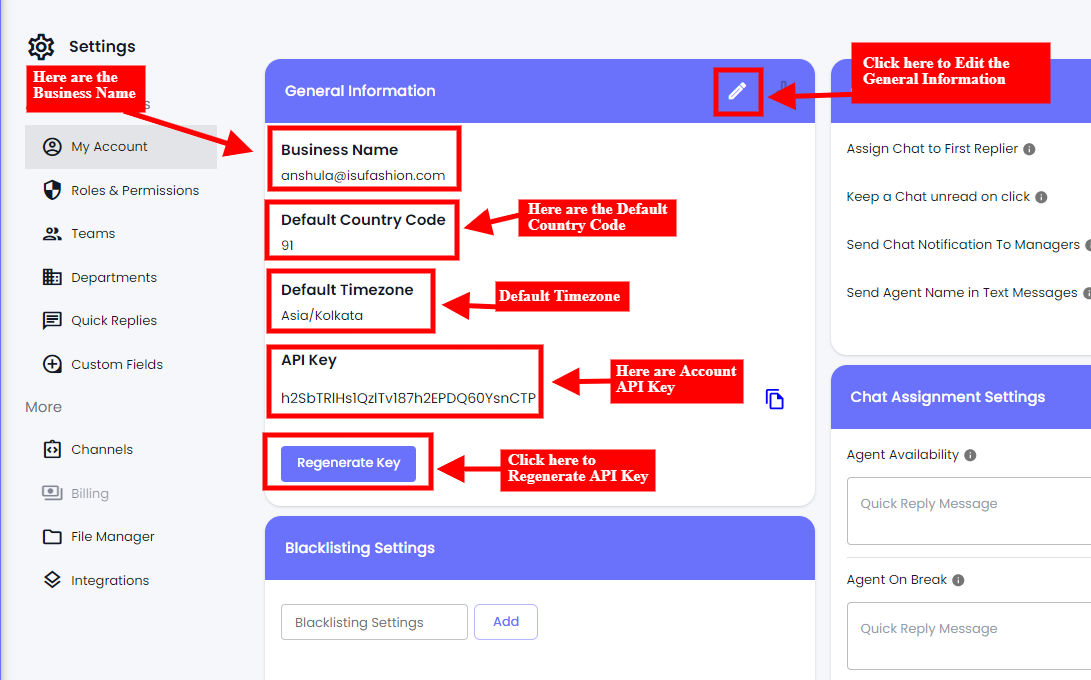Open the My Account menu item
The width and height of the screenshot is (1091, 680).
pyautogui.click(x=109, y=147)
